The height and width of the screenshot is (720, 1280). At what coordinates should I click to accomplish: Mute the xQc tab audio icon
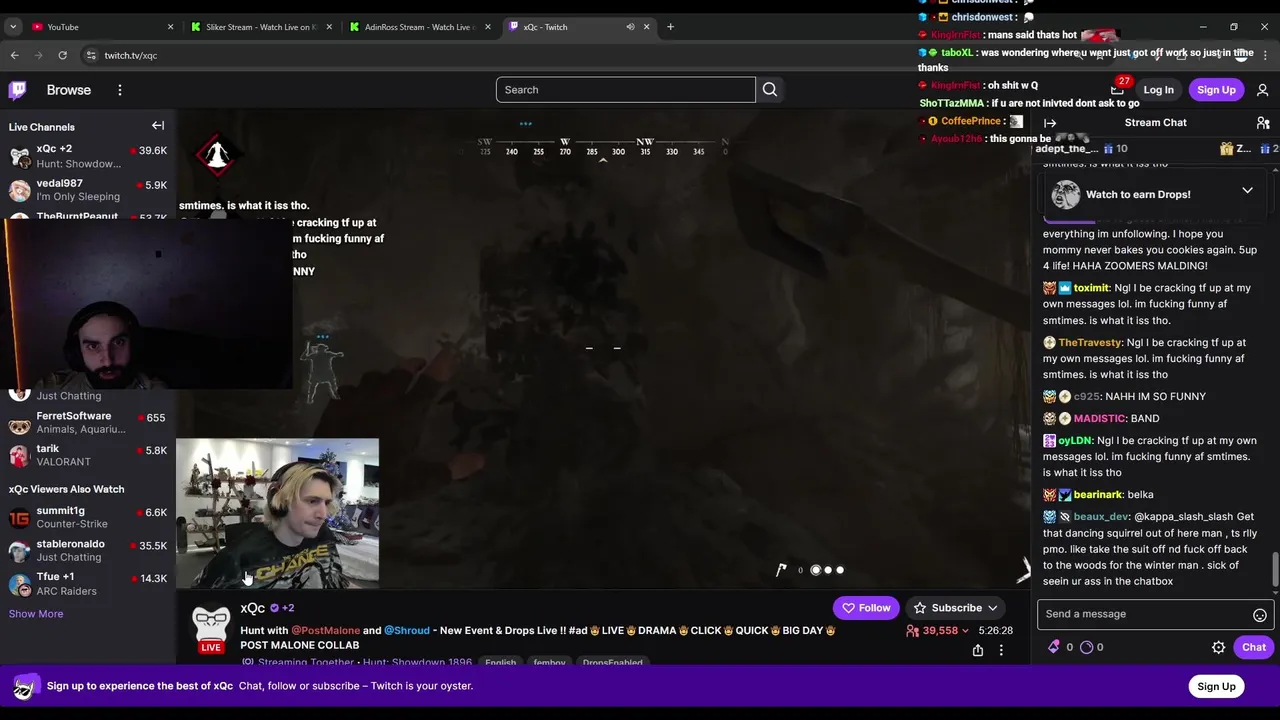[630, 27]
